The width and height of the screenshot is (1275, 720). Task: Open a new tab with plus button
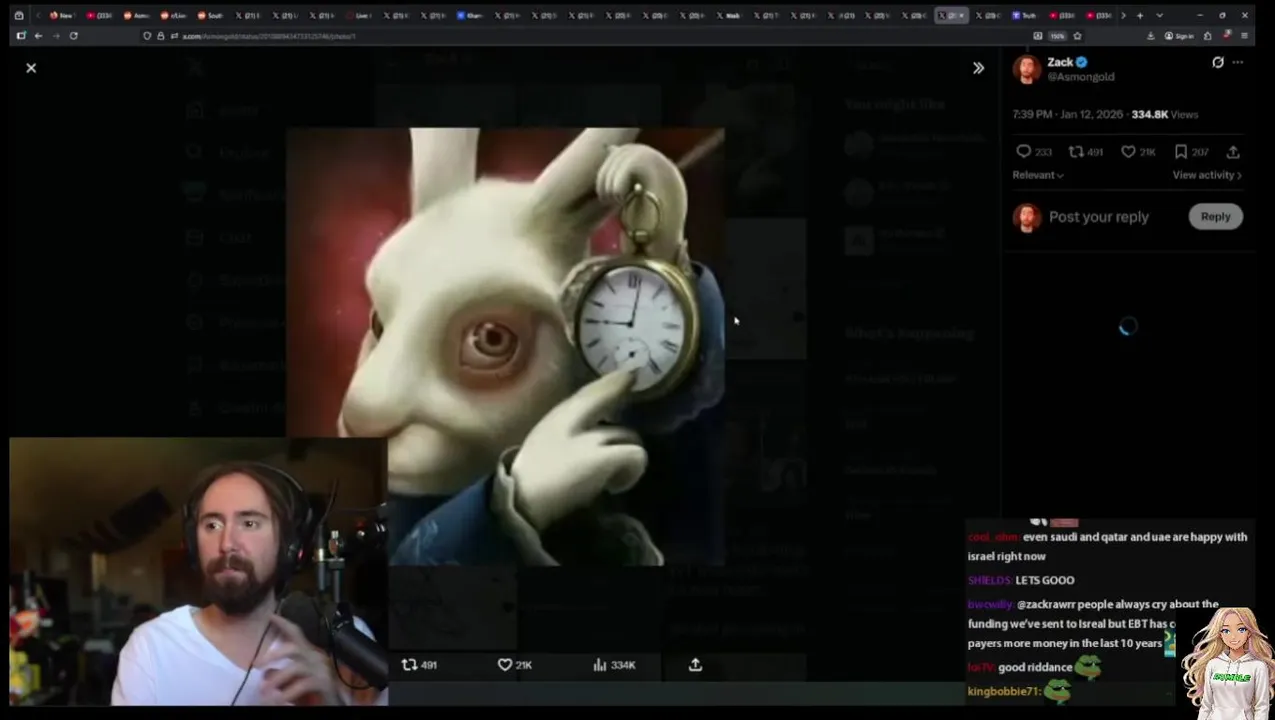[x=1139, y=15]
